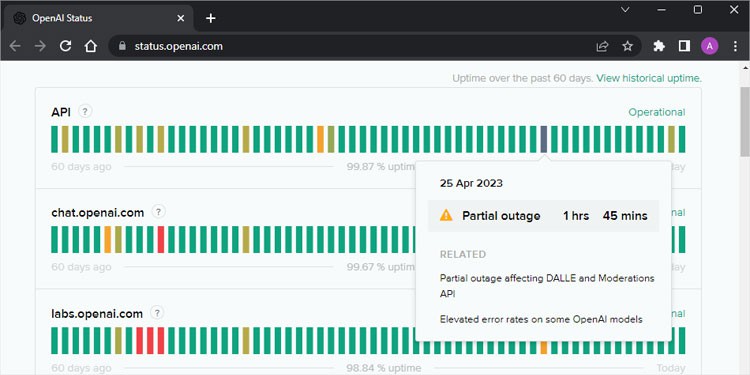Click the first red bar in labs.openai.com uptime
The height and width of the screenshot is (375, 750).
click(140, 341)
